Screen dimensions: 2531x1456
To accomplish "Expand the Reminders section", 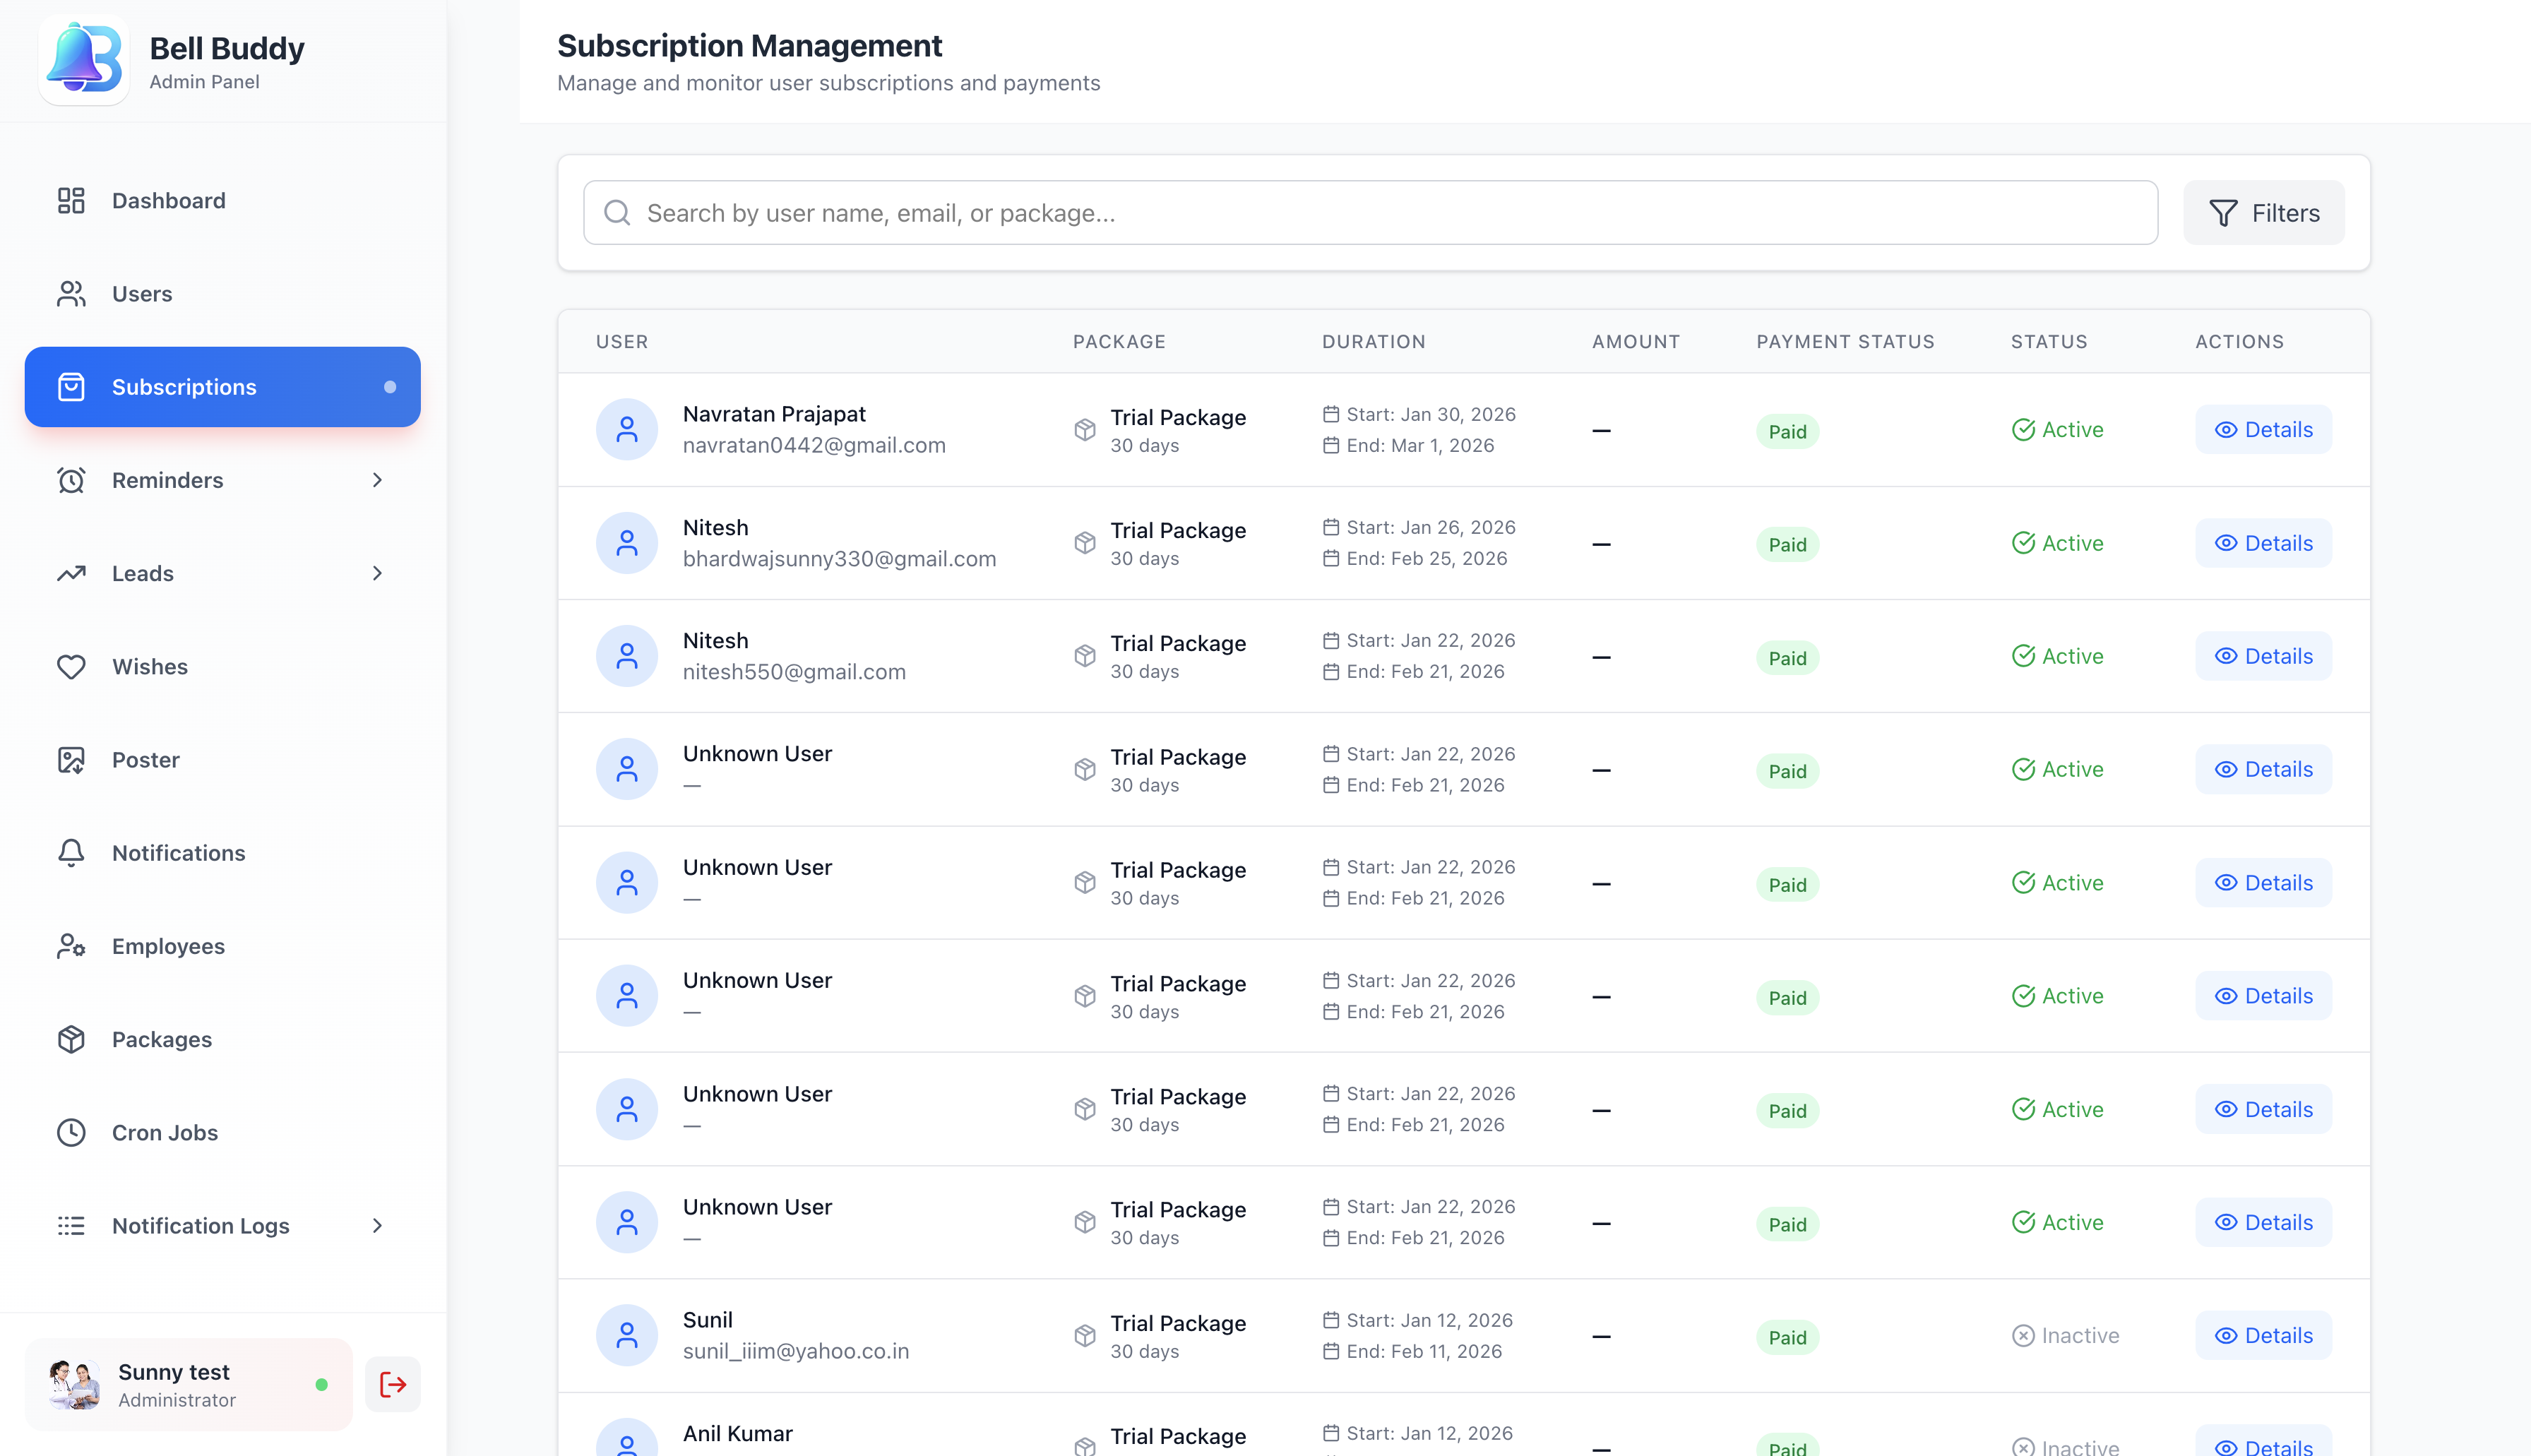I will click(377, 480).
